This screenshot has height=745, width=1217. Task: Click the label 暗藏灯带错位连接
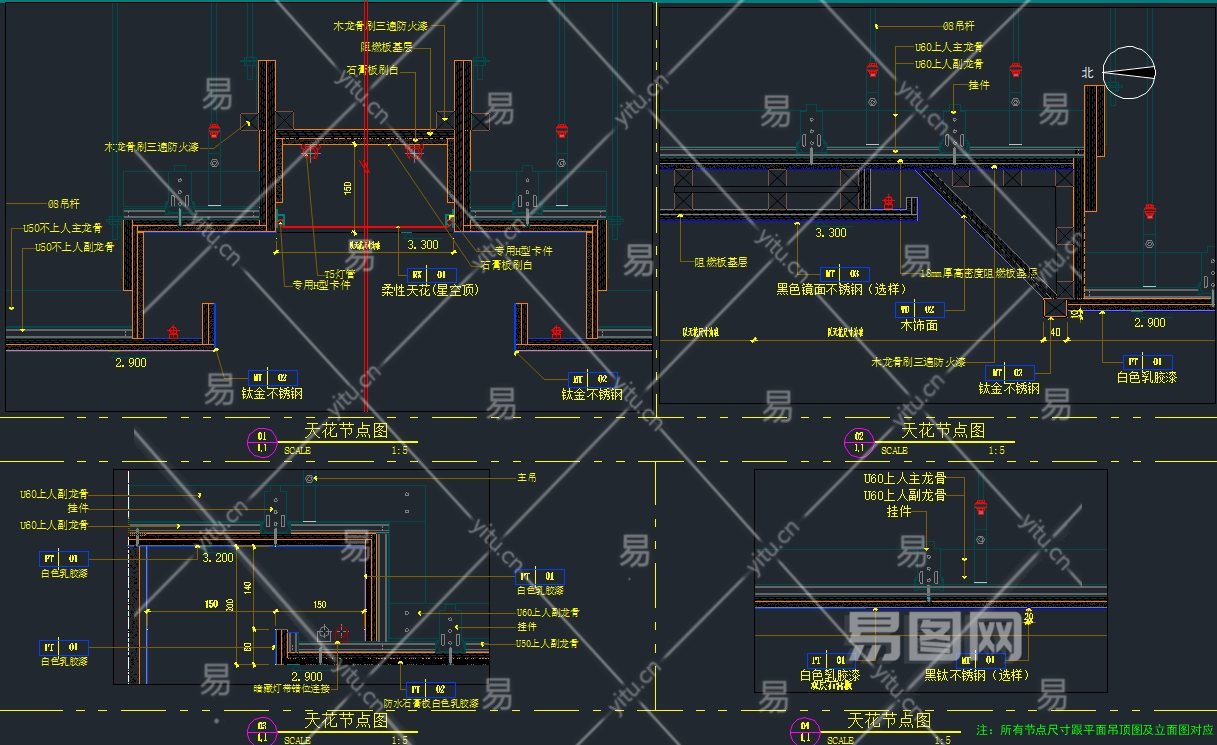click(293, 688)
